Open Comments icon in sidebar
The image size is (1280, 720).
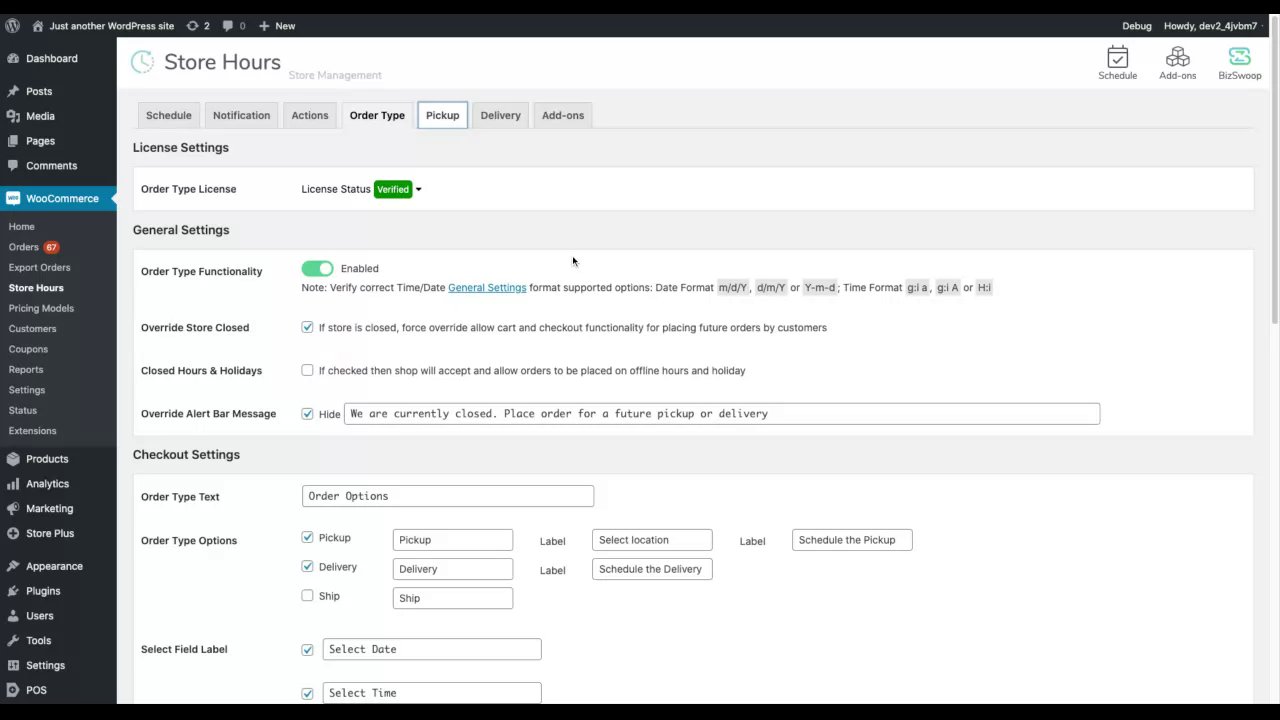click(x=13, y=166)
